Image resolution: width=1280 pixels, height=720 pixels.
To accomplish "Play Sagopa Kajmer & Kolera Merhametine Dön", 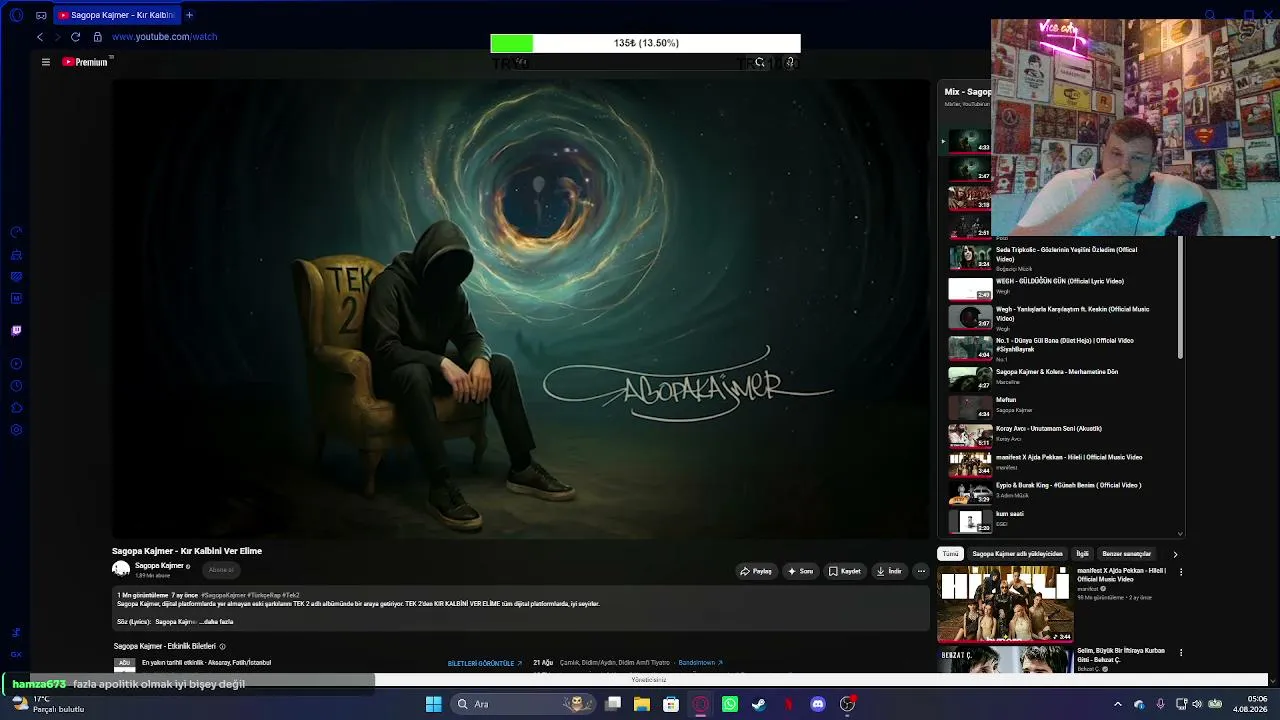I will point(1060,377).
